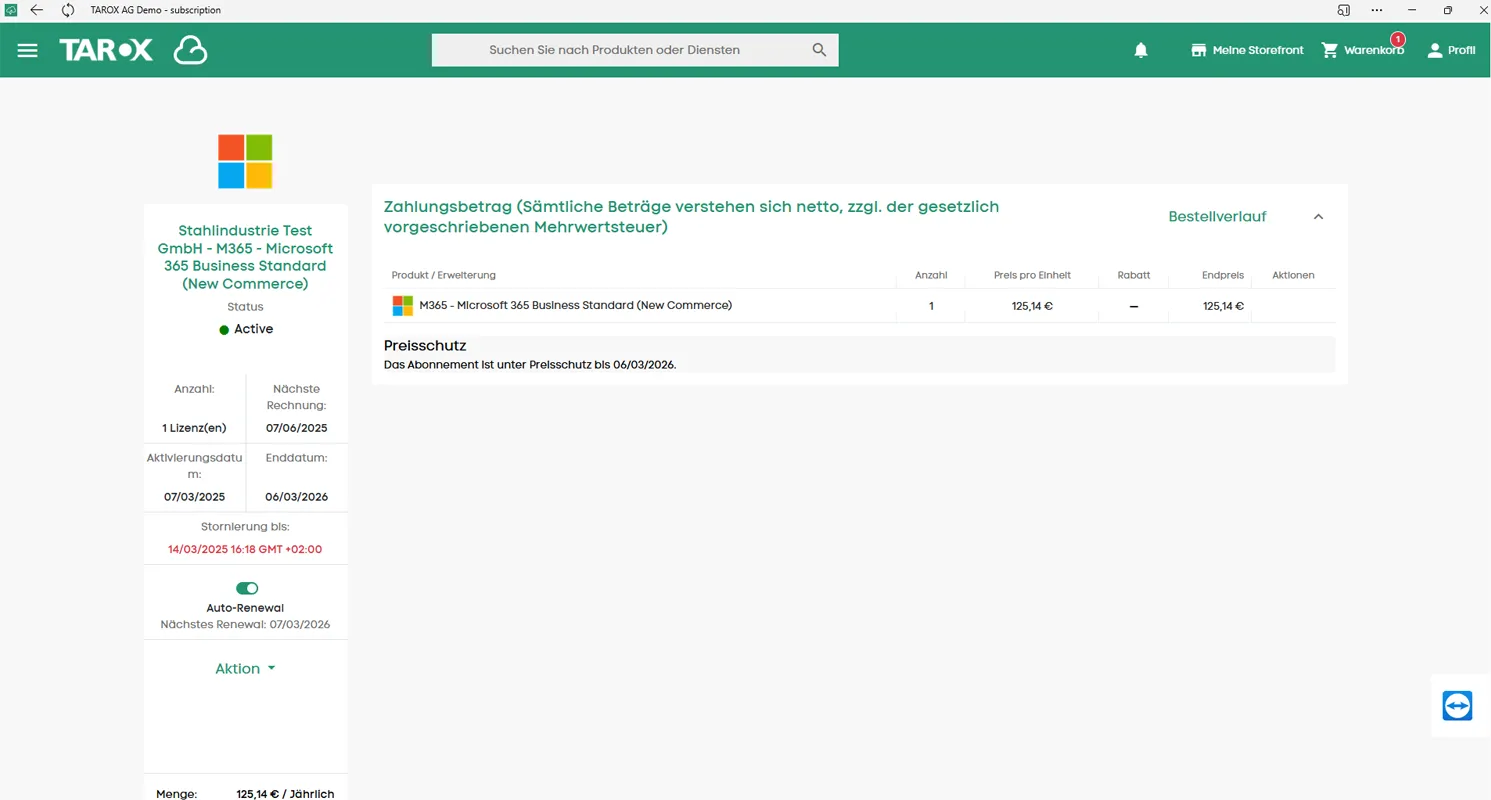Click the 125,14 € / Jährlich amount

(285, 794)
